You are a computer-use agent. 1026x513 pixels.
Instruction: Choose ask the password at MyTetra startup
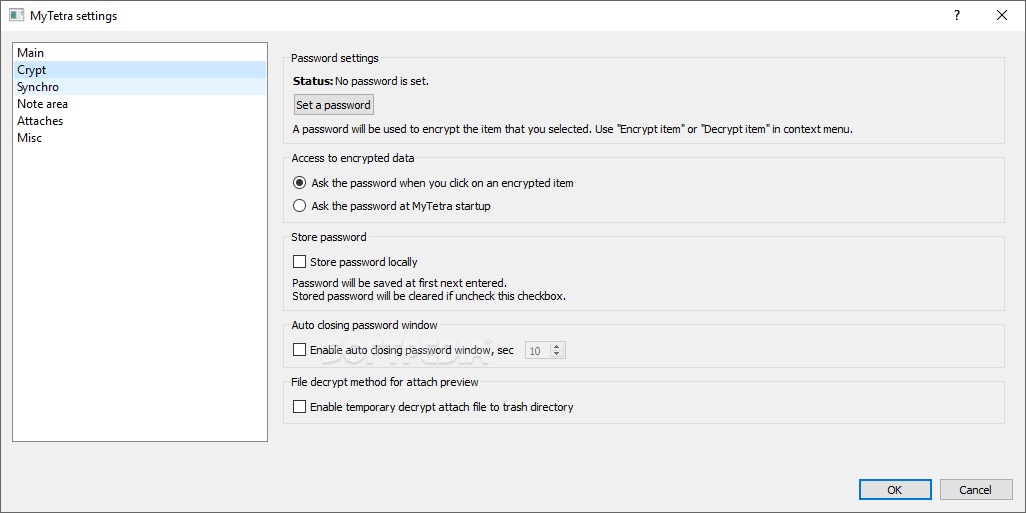[x=391, y=206]
